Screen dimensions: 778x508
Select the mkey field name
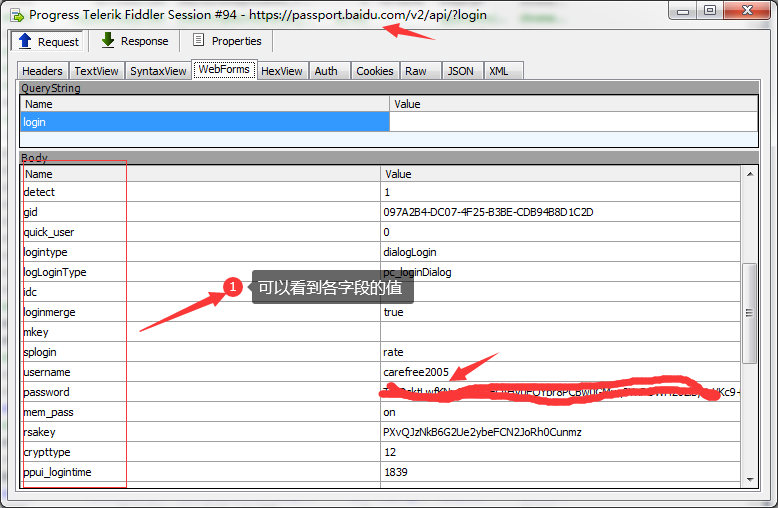tap(36, 332)
